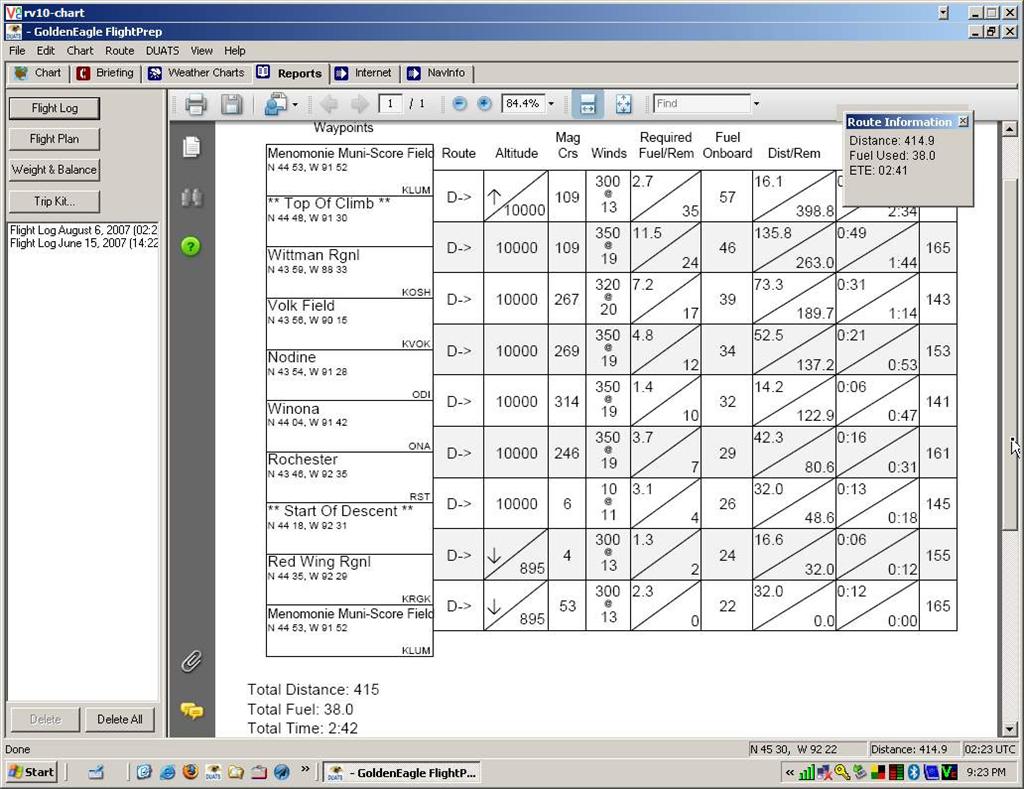Open the Chart menu

[80, 50]
